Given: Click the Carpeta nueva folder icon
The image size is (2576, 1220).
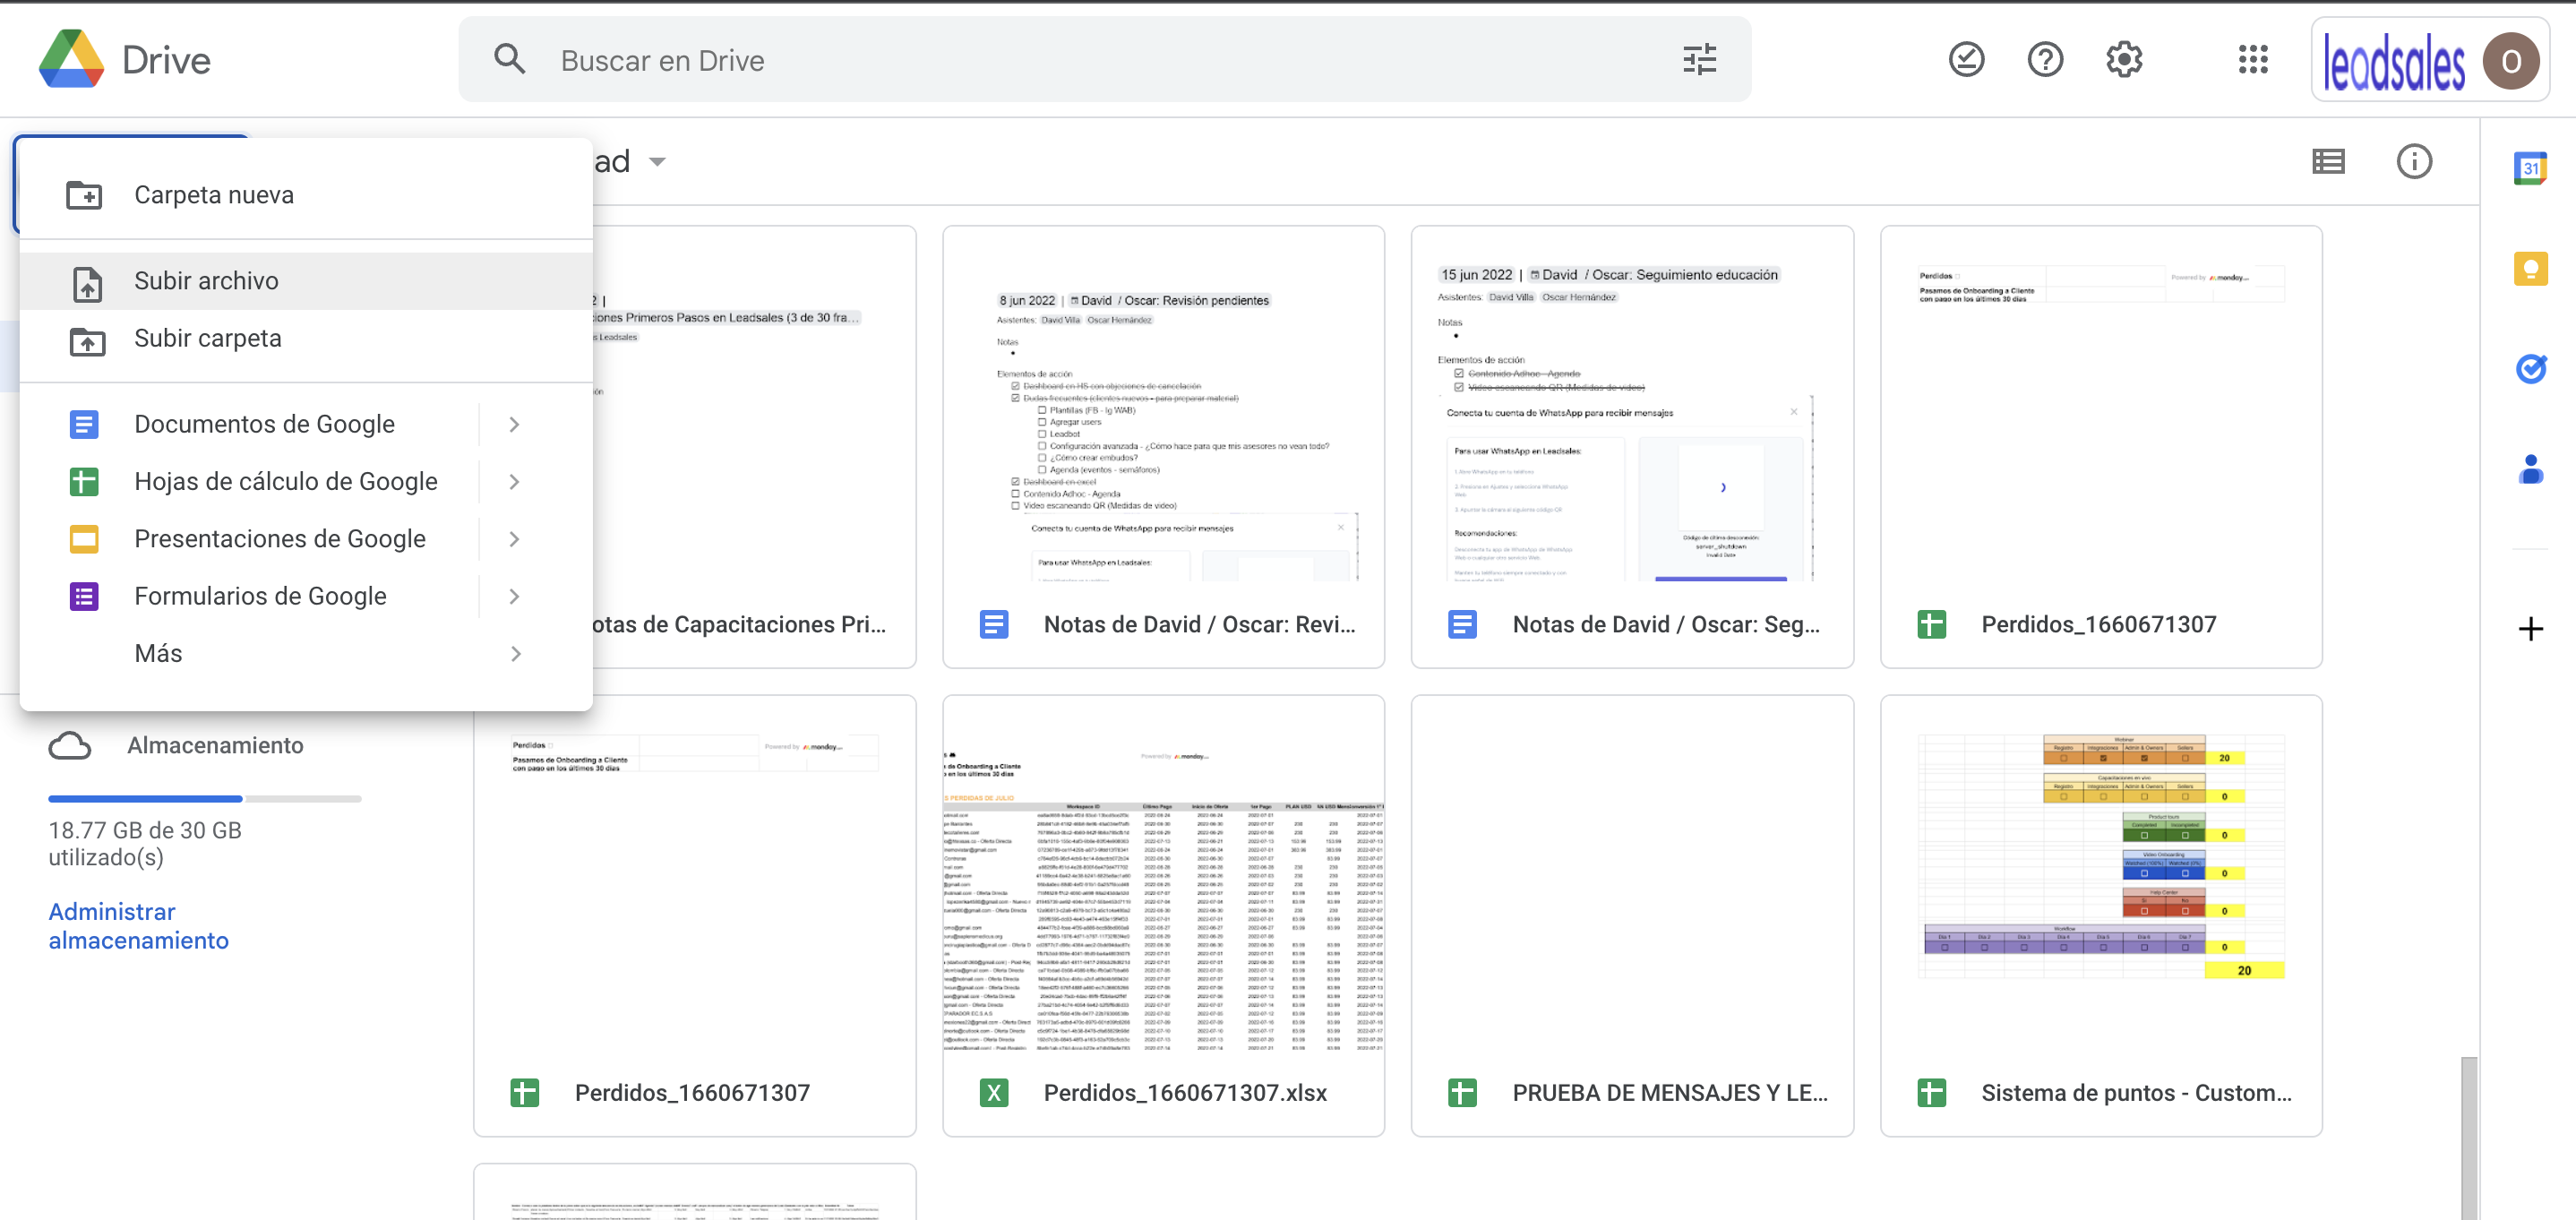Looking at the screenshot, I should coord(84,194).
